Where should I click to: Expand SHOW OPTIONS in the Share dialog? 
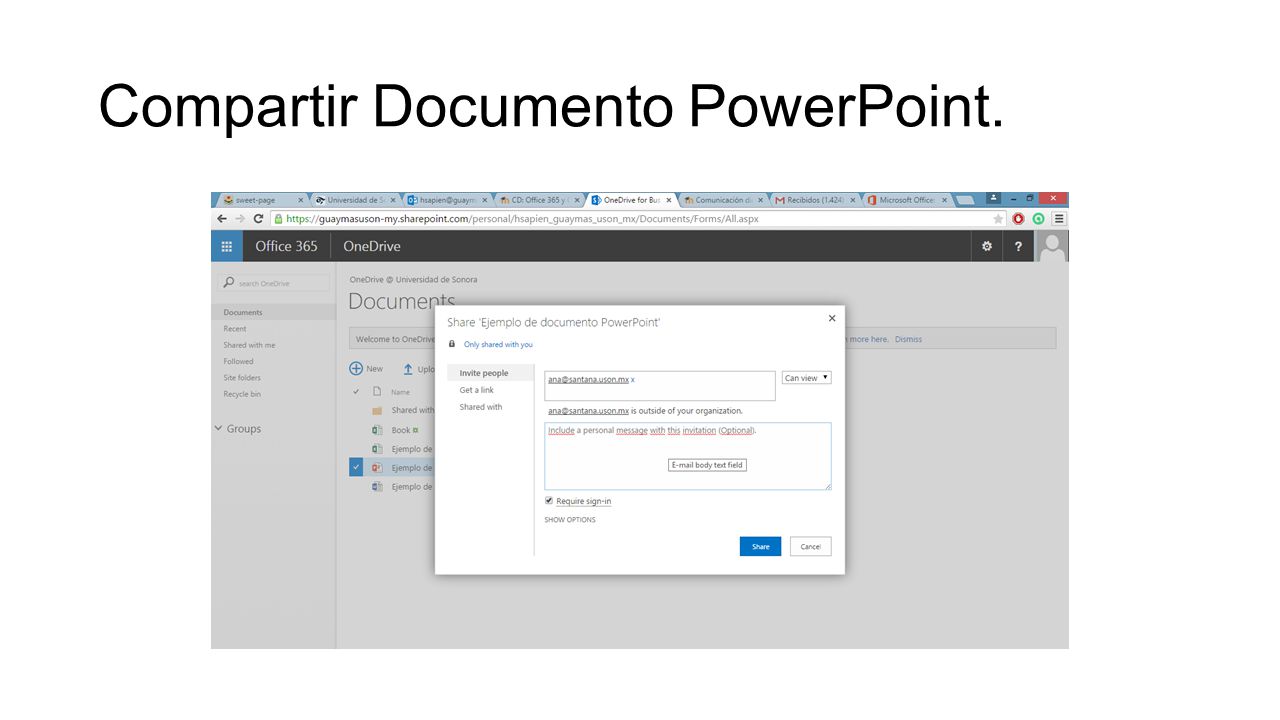(x=570, y=520)
